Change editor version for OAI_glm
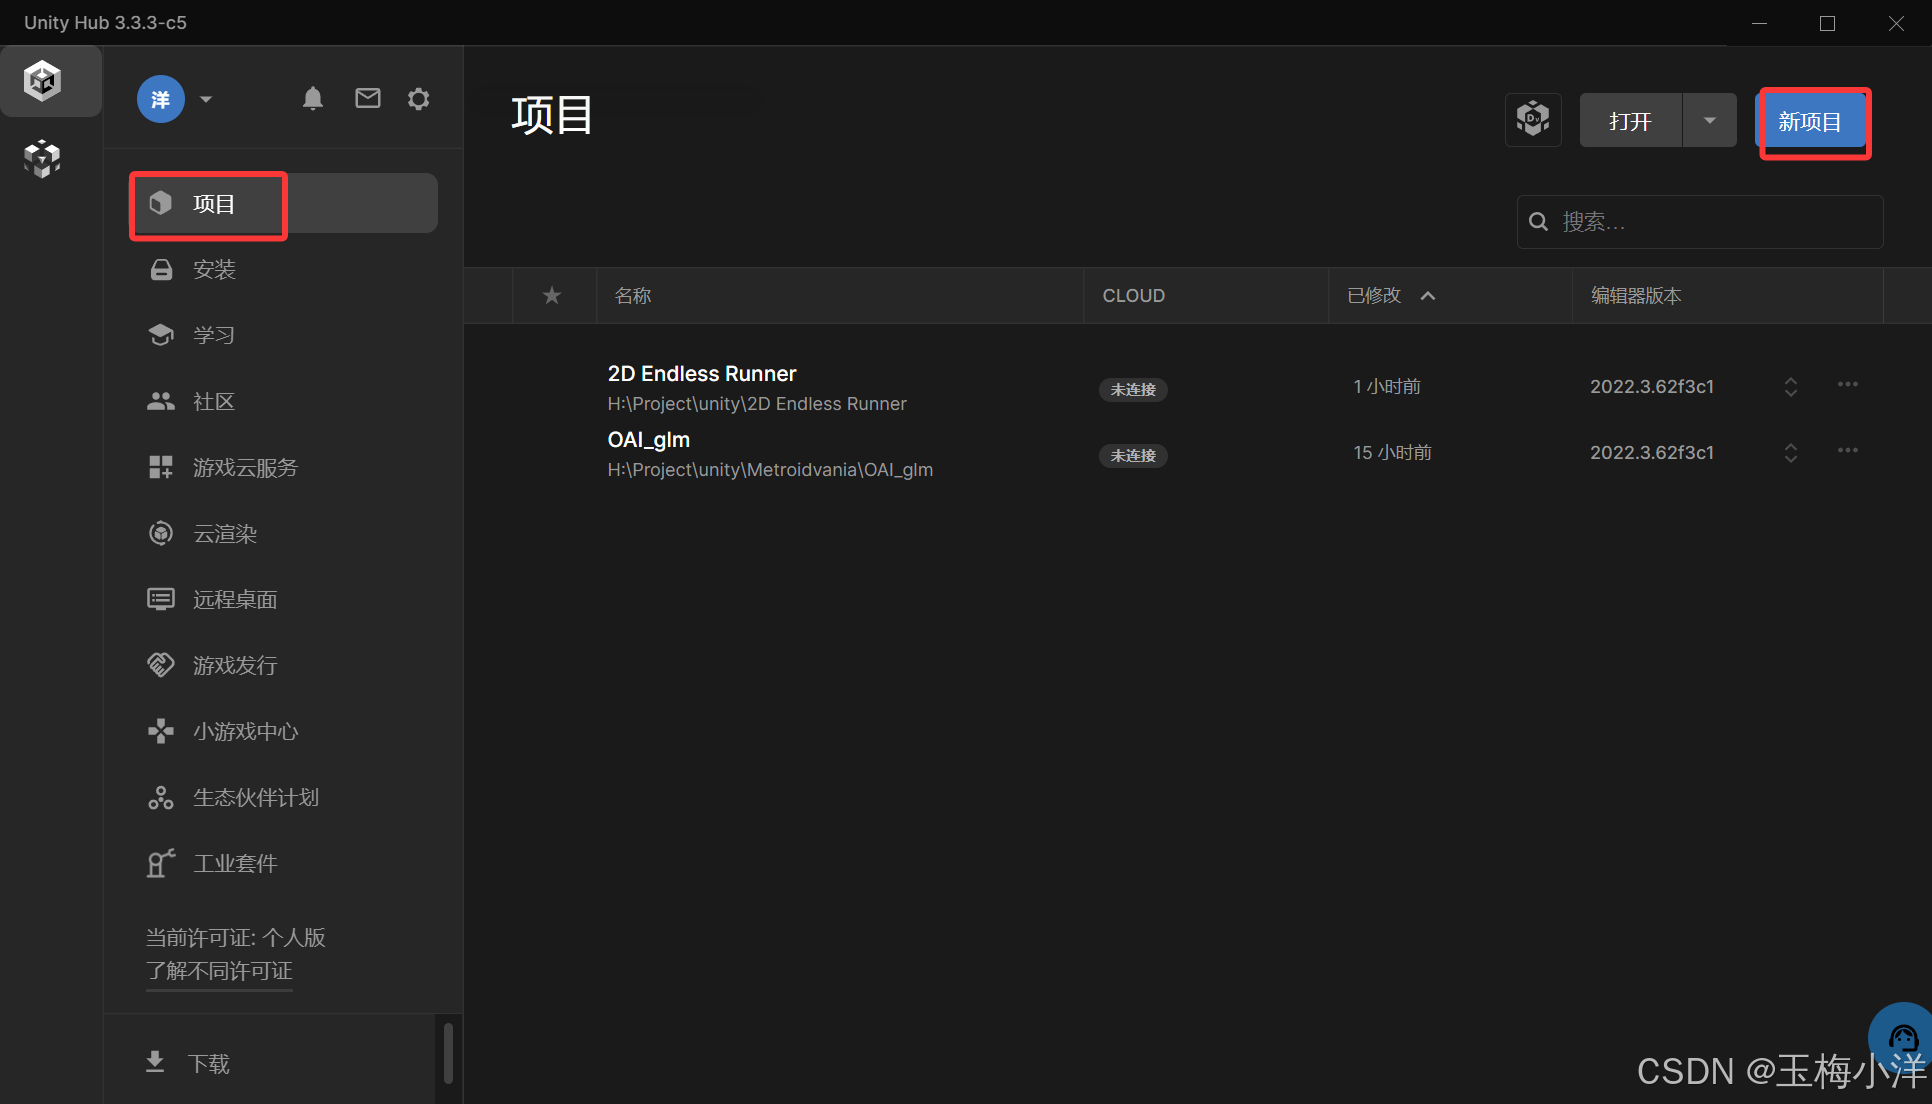This screenshot has height=1104, width=1932. coord(1790,453)
